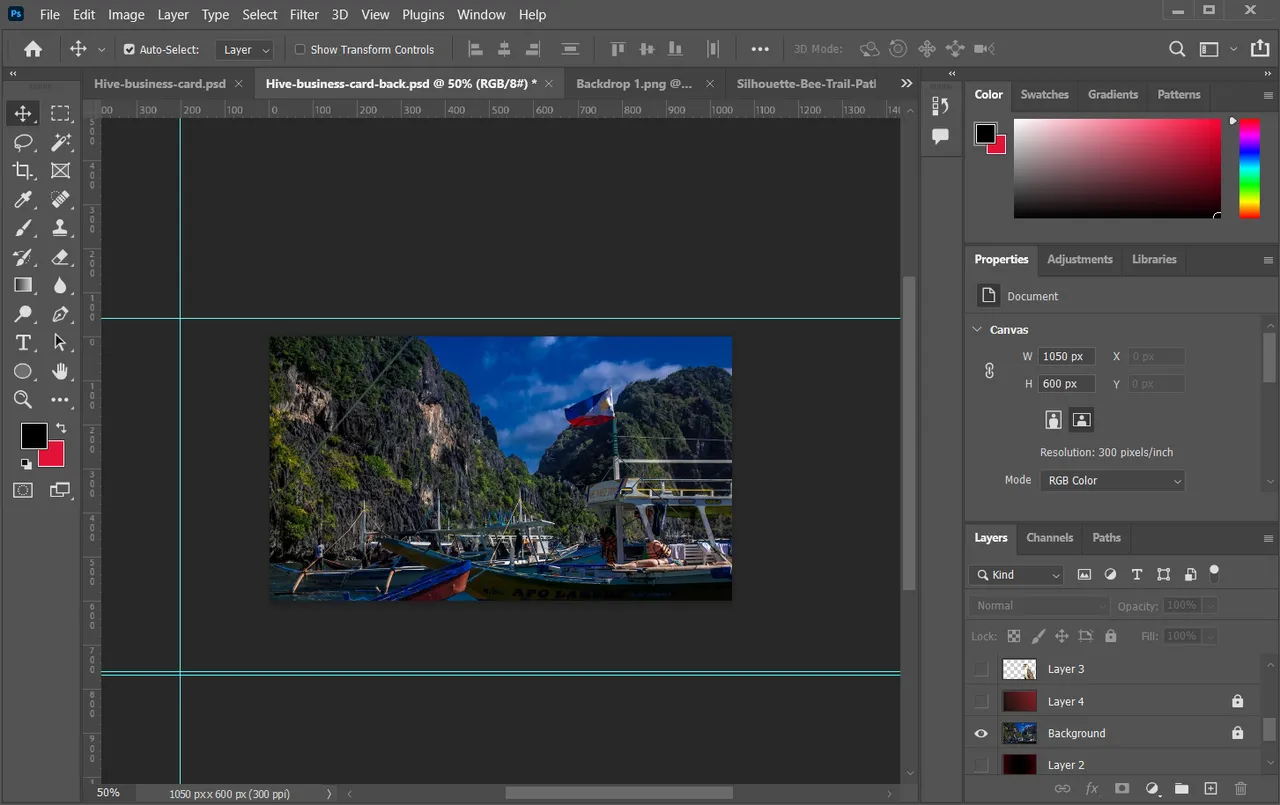Choose the Eyedropper tool

pos(23,199)
